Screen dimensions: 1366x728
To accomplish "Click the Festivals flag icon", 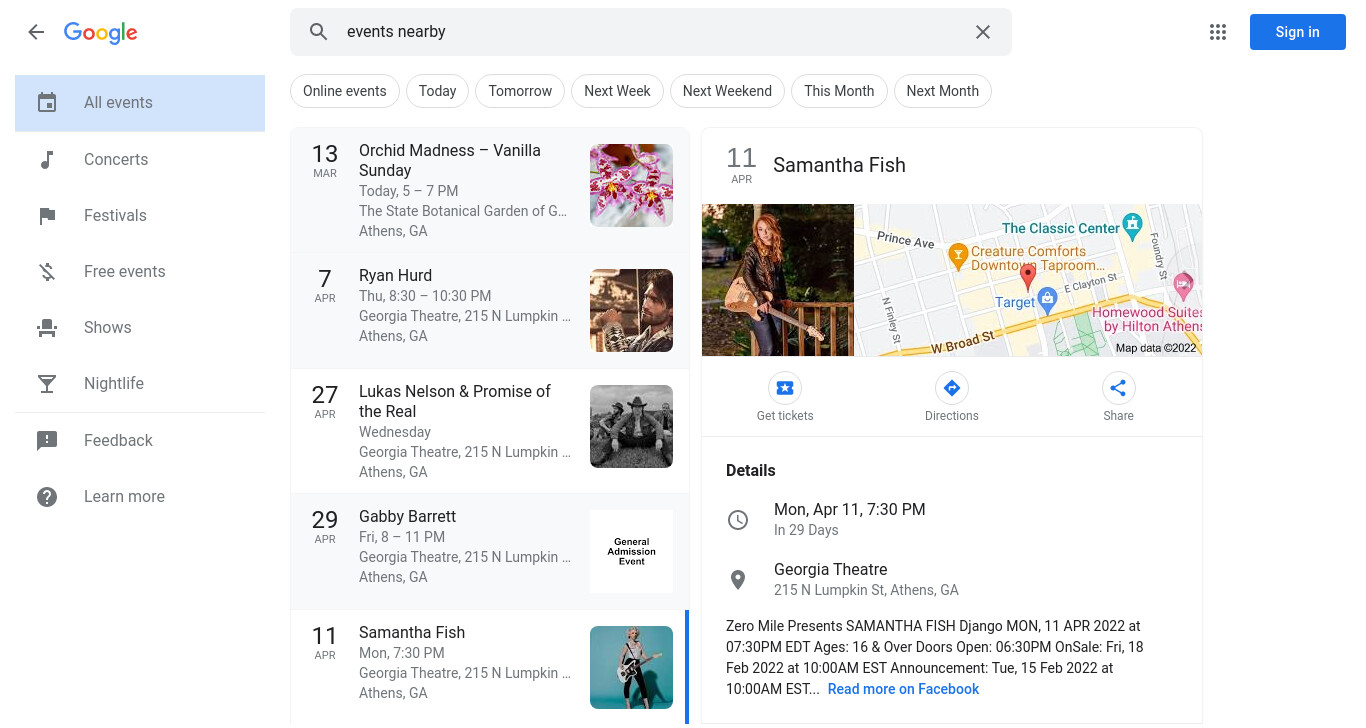I will [x=47, y=215].
